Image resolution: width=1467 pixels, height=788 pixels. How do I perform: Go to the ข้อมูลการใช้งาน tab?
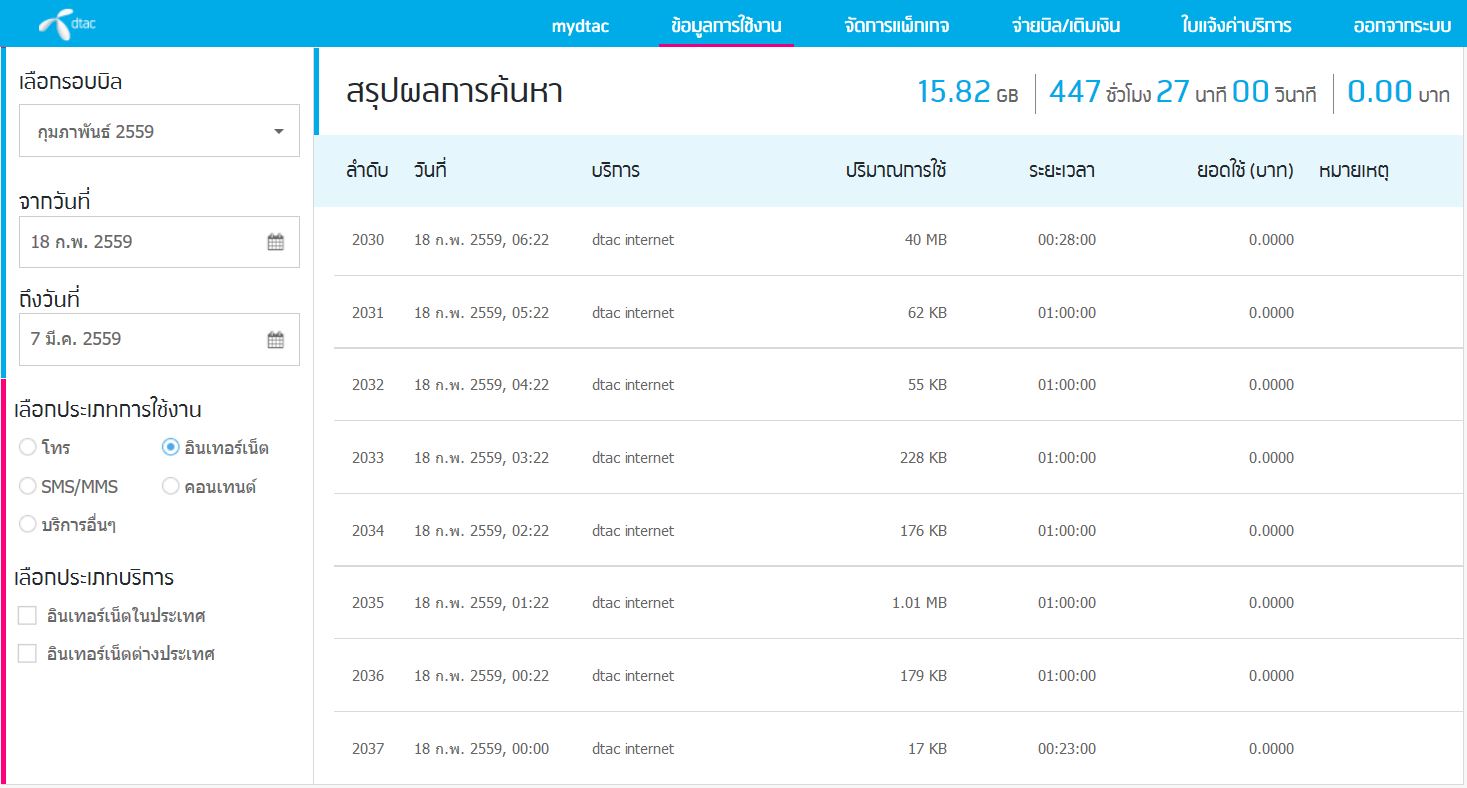pos(726,26)
